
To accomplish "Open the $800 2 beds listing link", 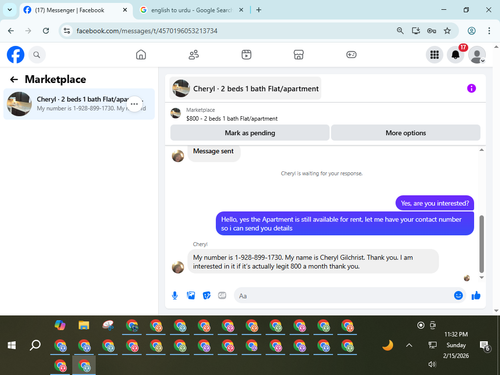I will point(232,119).
